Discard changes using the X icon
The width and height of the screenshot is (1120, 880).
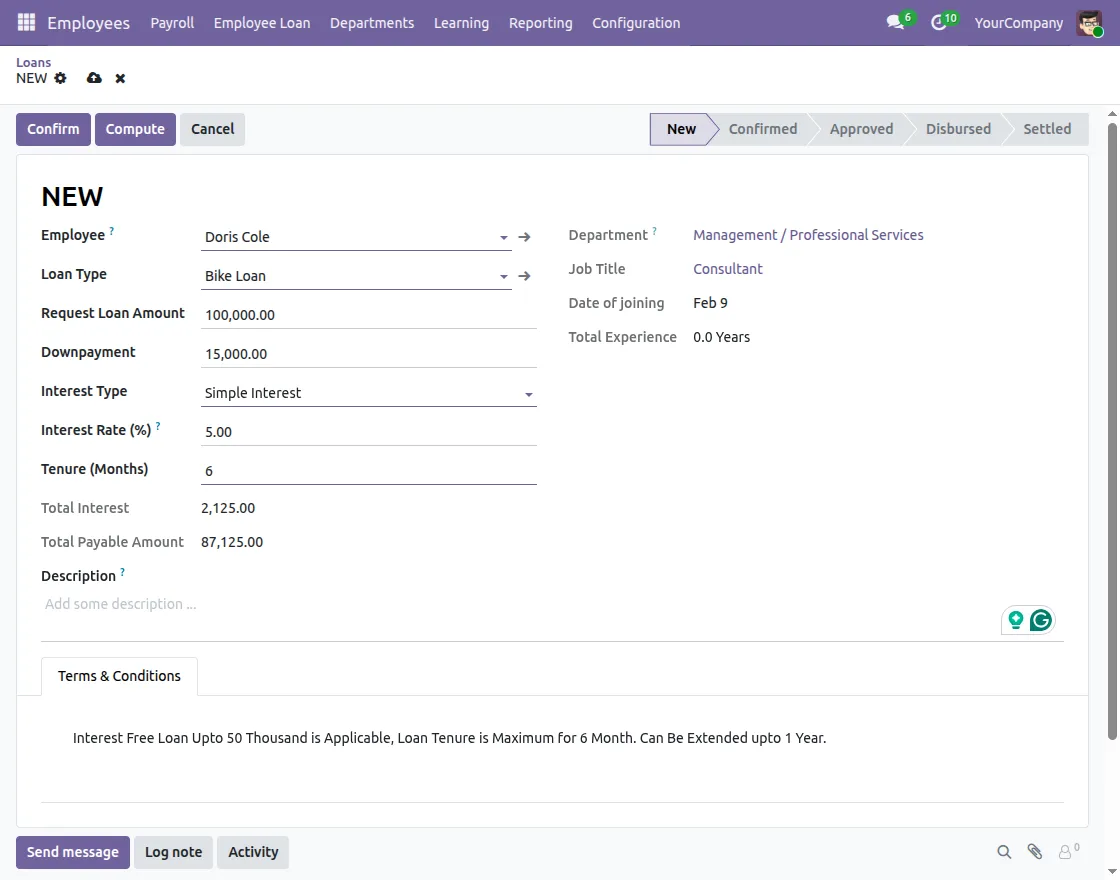[x=120, y=78]
